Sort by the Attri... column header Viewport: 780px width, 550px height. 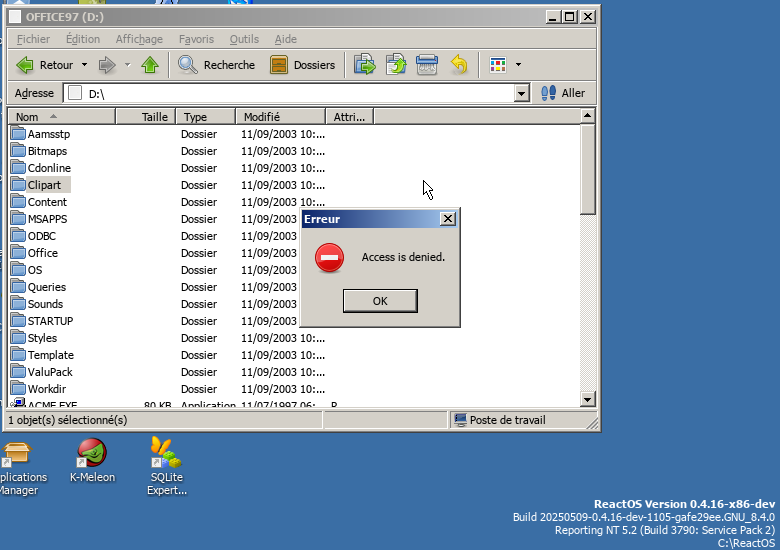point(350,117)
